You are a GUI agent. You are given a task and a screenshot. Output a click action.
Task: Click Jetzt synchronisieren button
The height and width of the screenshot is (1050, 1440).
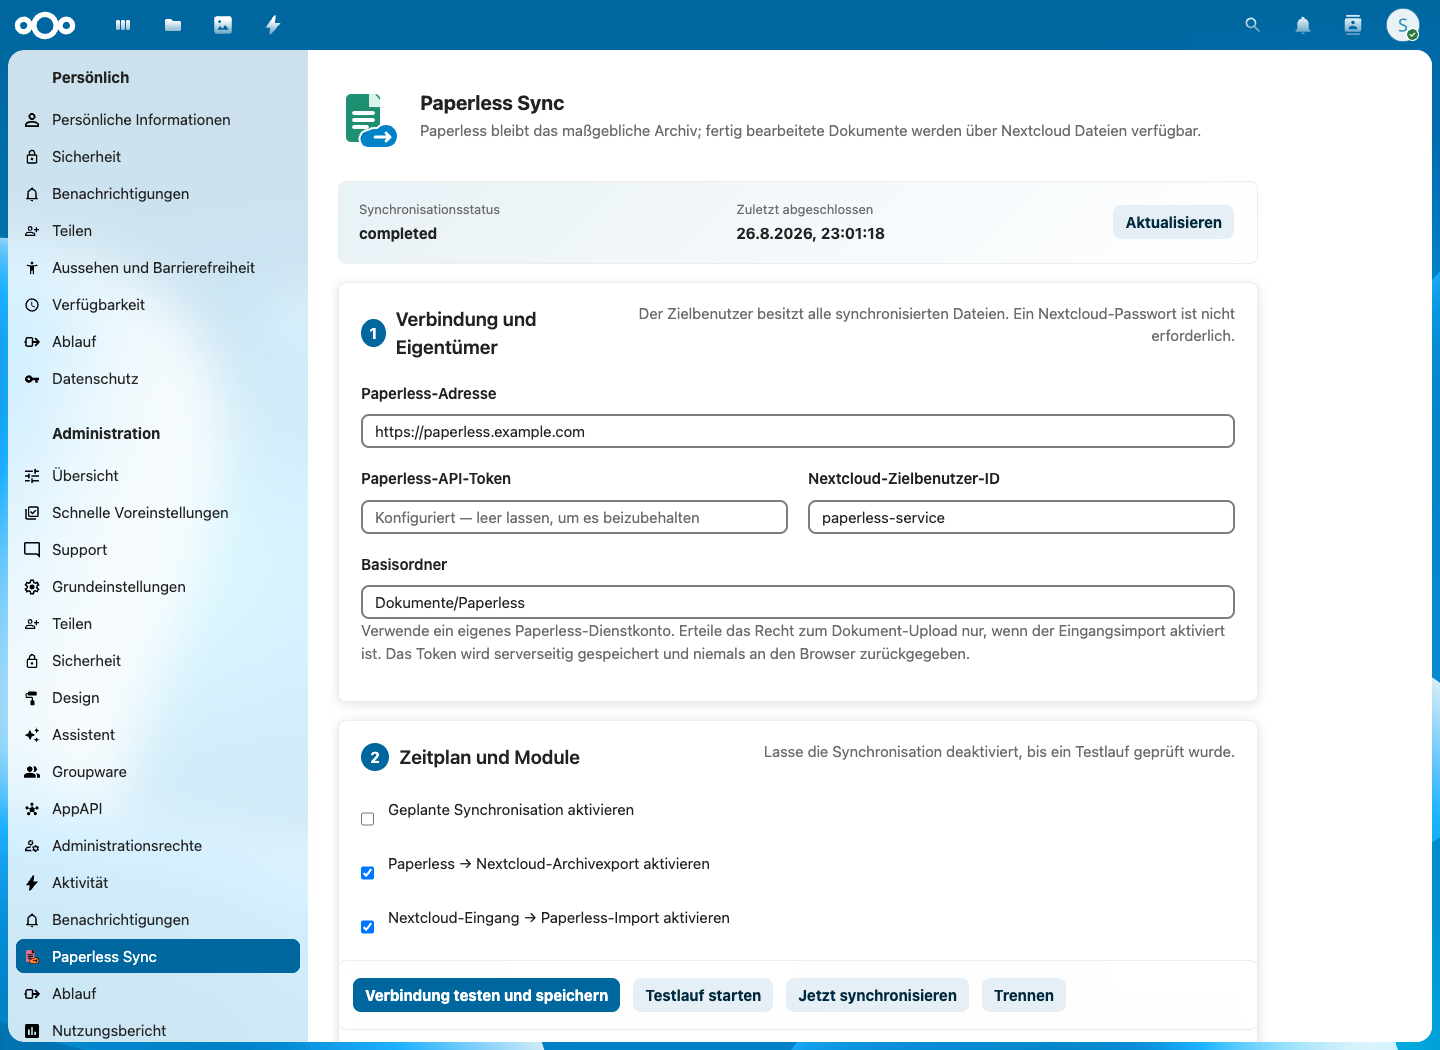[877, 995]
